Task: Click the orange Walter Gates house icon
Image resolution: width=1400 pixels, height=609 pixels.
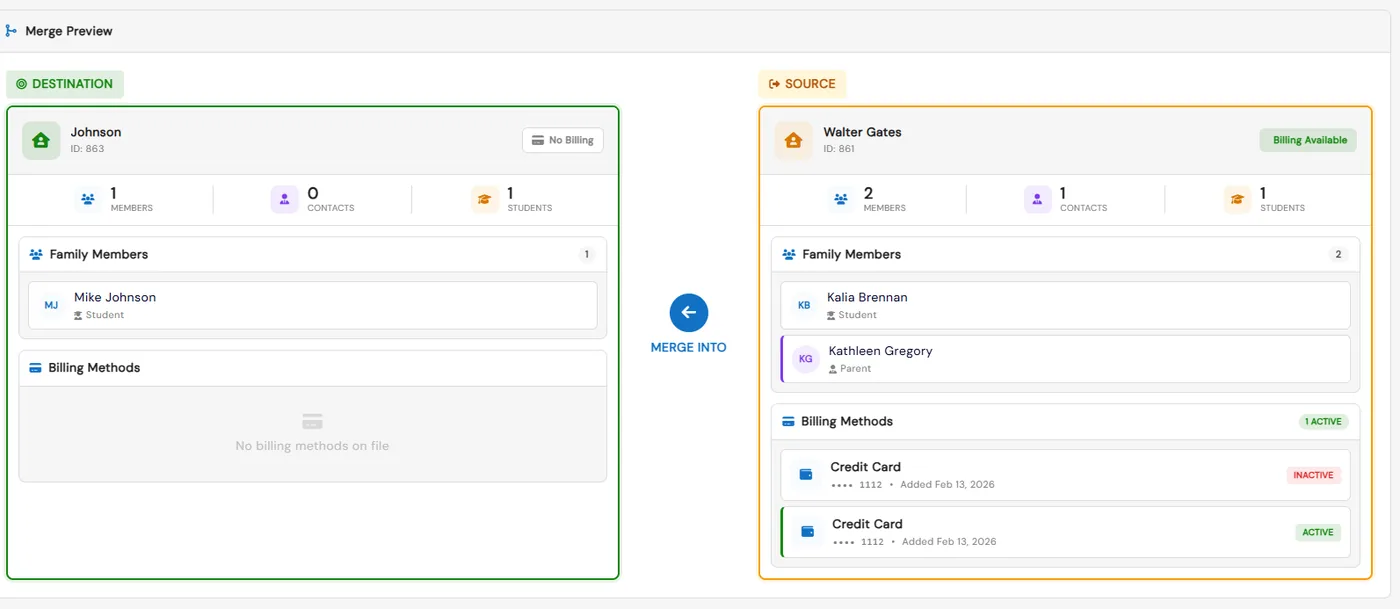Action: coord(794,140)
